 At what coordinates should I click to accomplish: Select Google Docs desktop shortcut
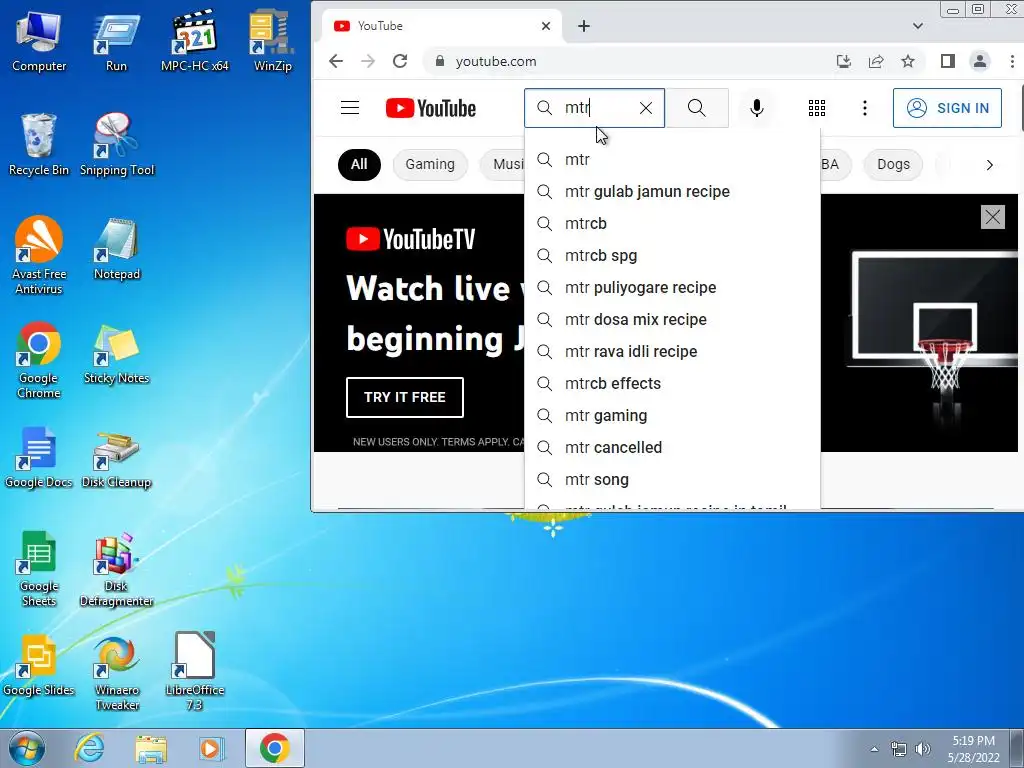(39, 457)
